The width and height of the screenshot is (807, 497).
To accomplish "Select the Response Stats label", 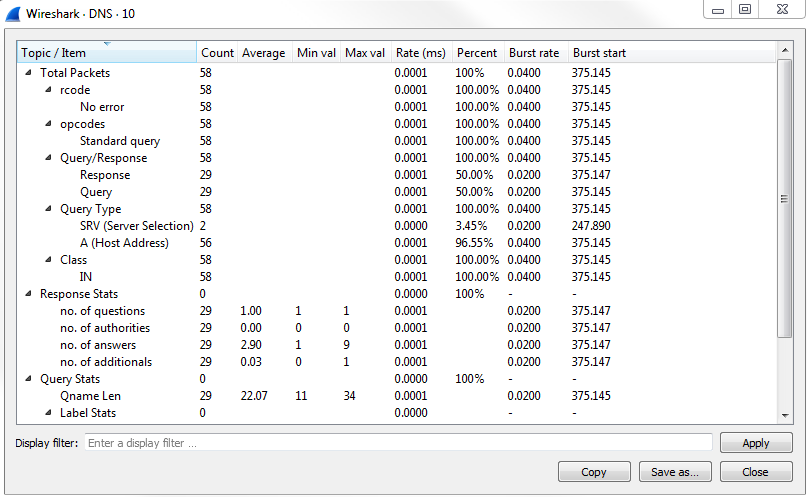I will [79, 293].
